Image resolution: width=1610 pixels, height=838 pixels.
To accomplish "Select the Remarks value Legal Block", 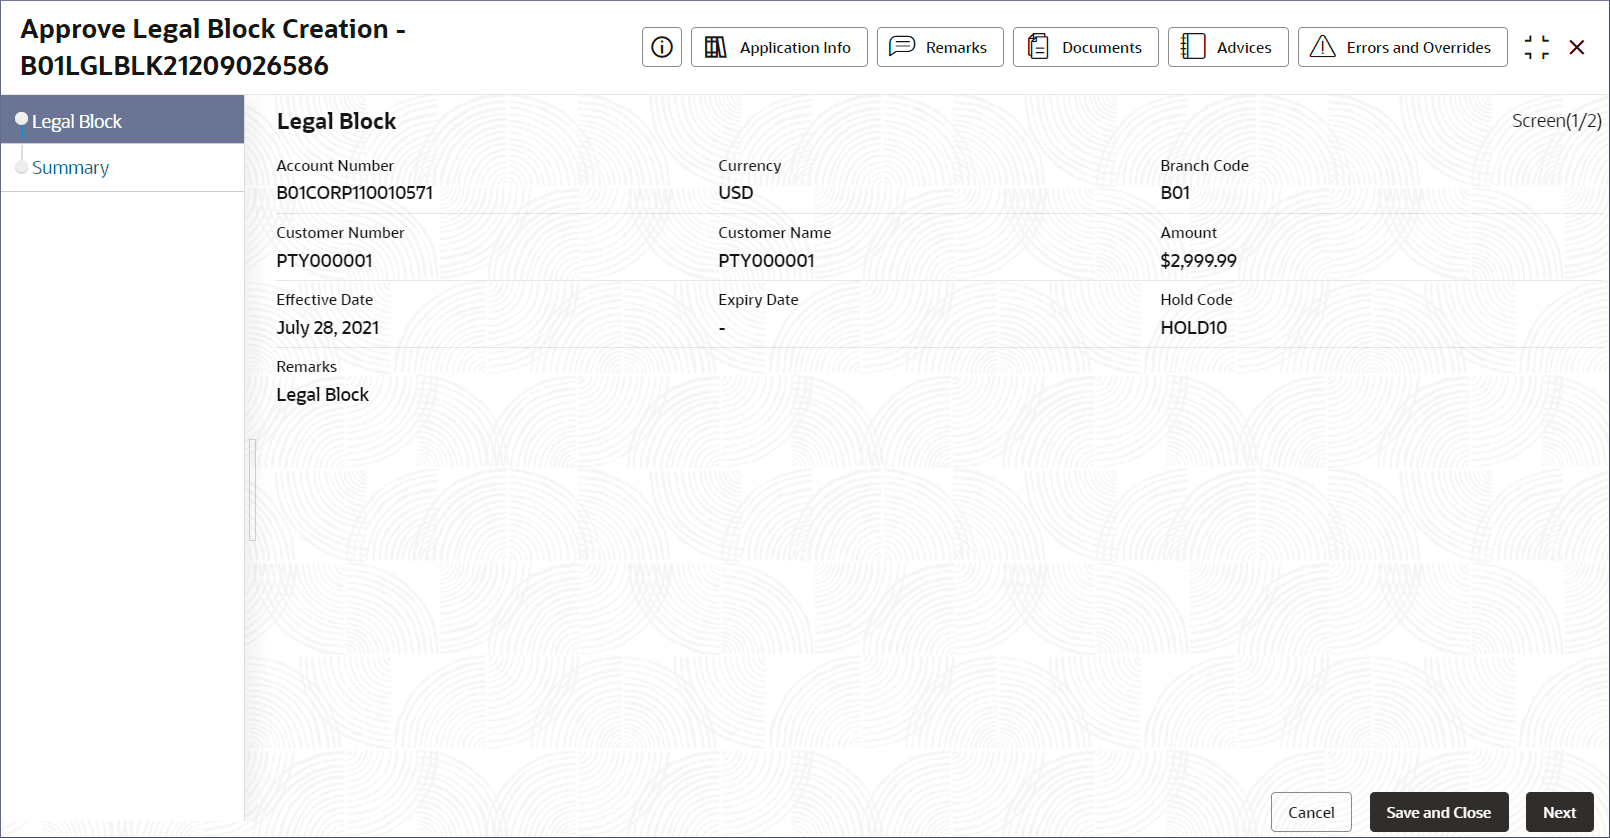I will (322, 395).
